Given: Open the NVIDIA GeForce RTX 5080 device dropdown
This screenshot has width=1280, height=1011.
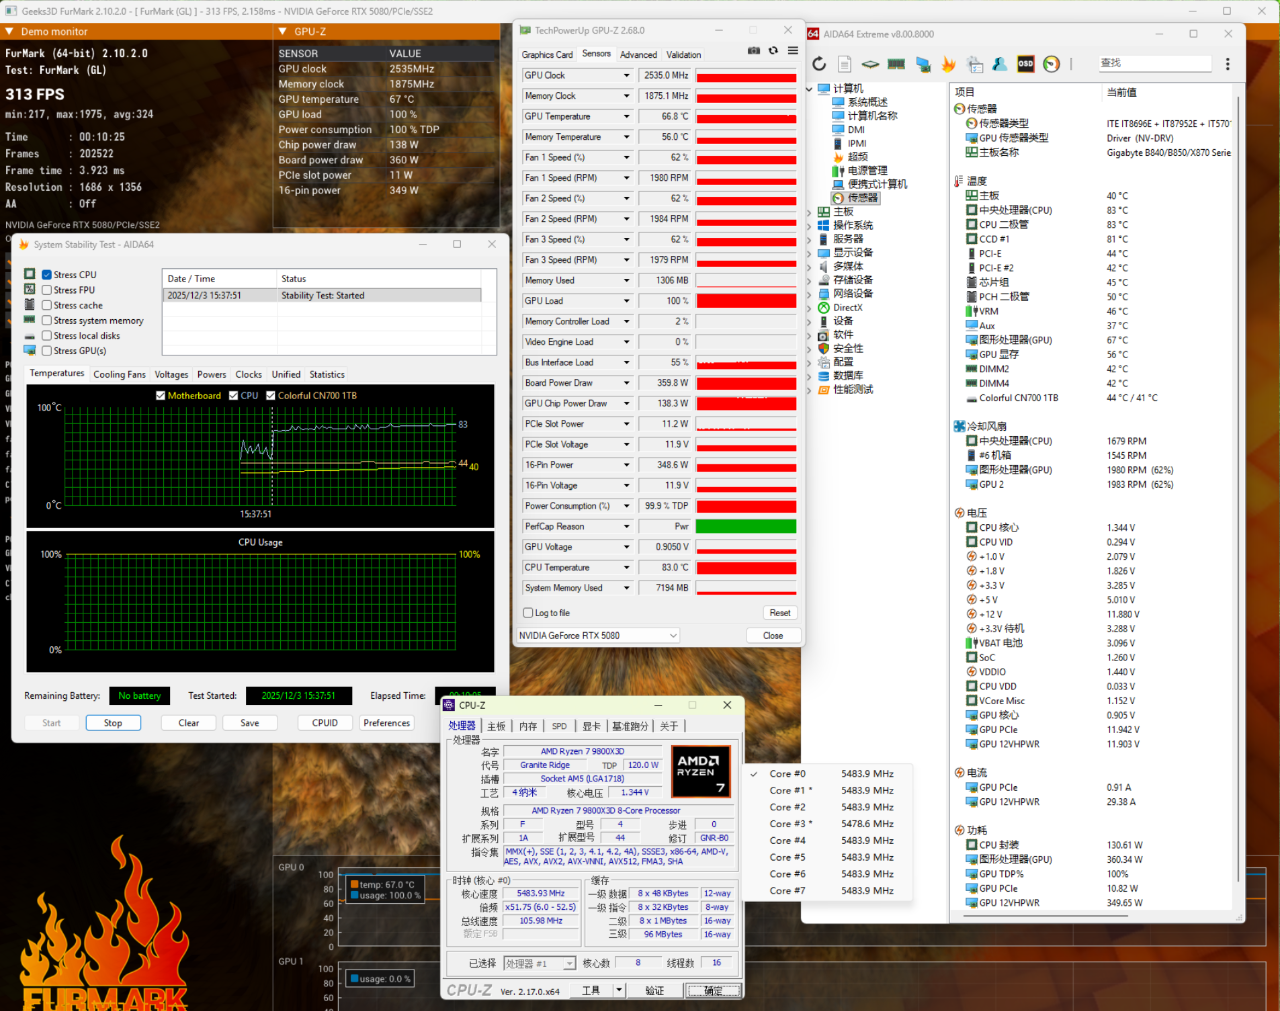Looking at the screenshot, I should click(673, 636).
